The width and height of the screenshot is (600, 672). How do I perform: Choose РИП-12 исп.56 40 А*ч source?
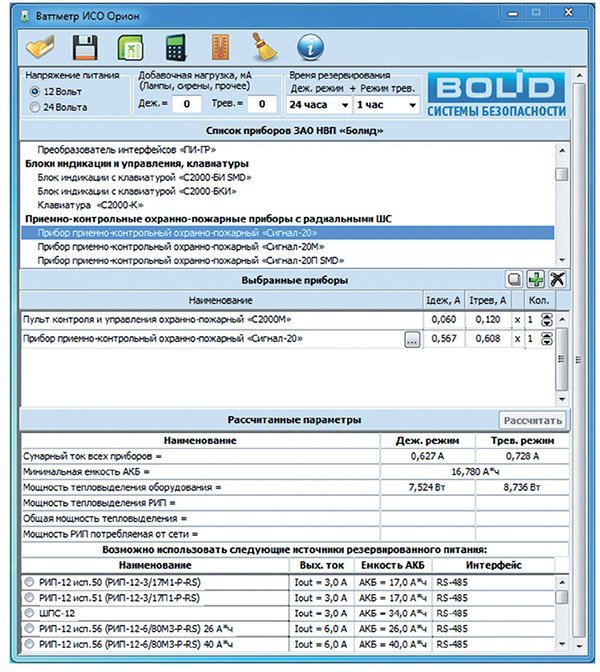(29, 644)
